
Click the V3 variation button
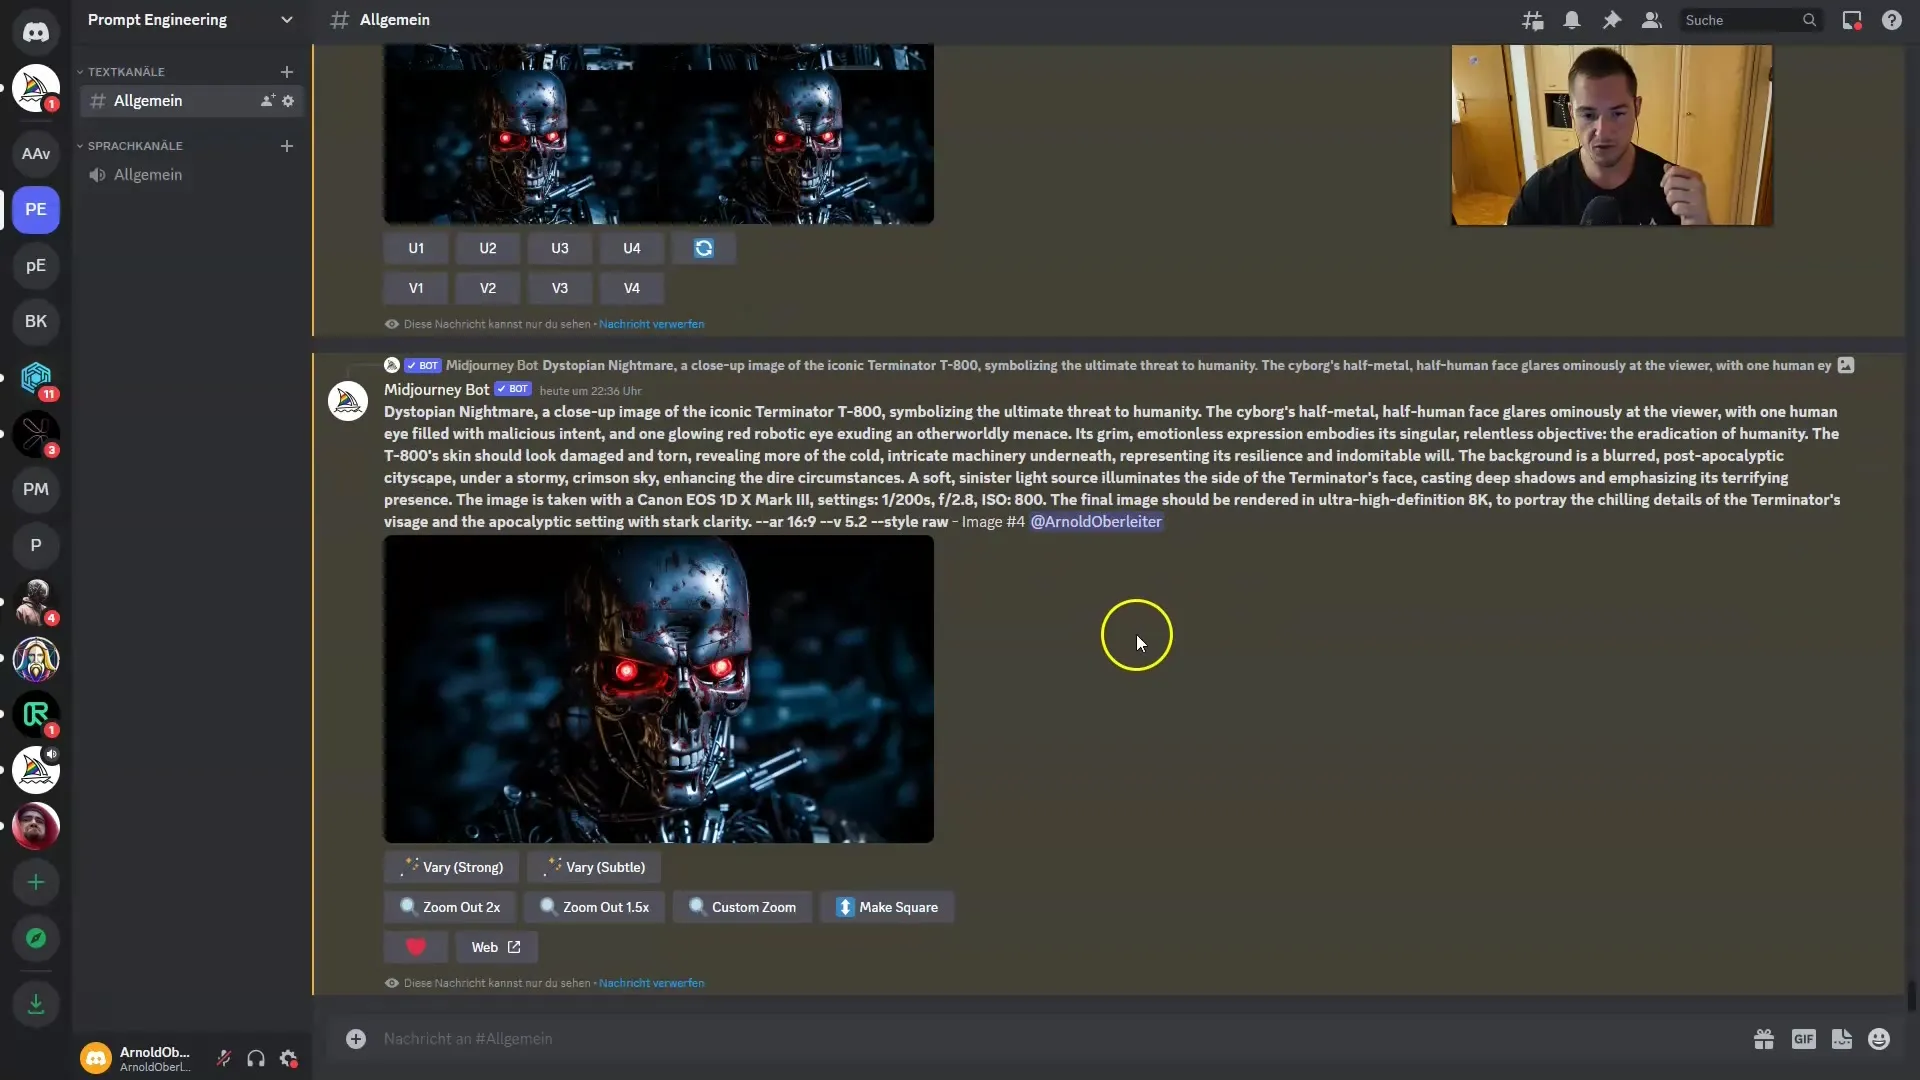click(x=559, y=287)
